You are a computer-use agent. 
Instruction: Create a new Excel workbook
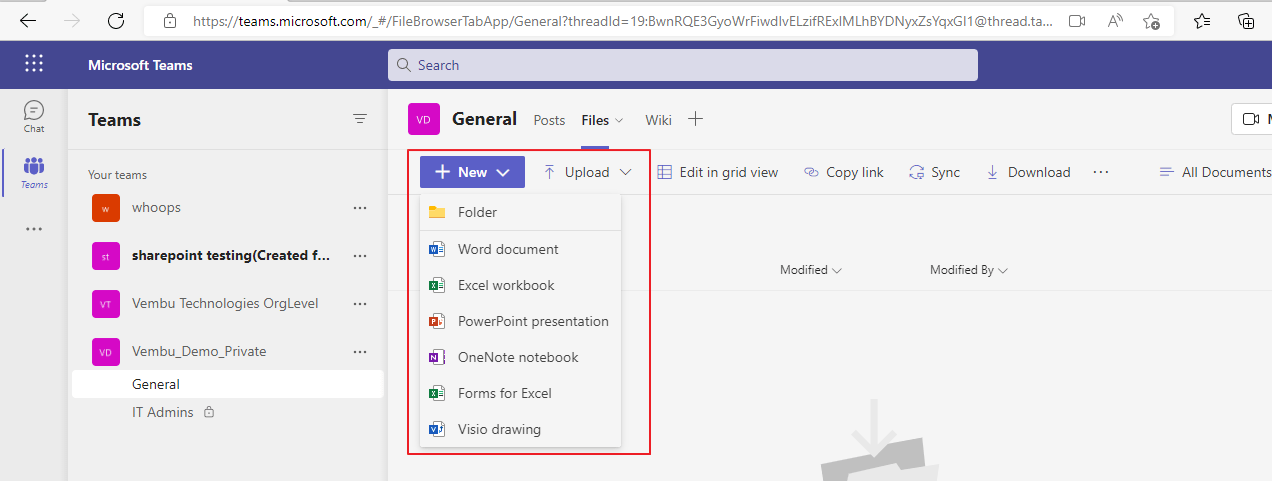pos(520,285)
